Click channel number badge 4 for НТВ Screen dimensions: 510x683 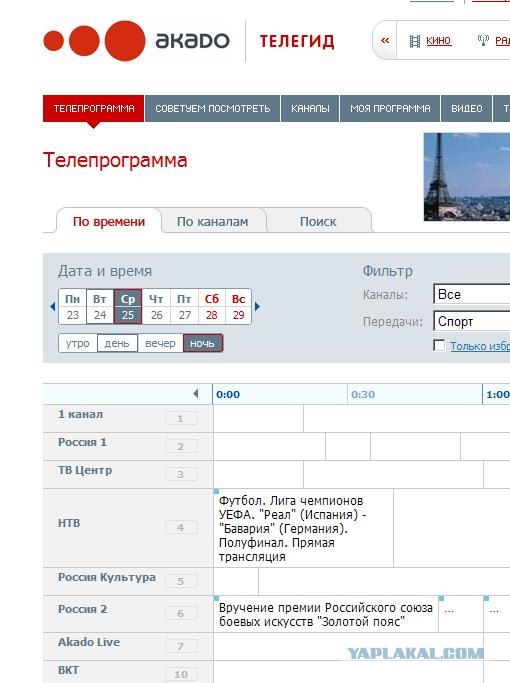pyautogui.click(x=181, y=527)
